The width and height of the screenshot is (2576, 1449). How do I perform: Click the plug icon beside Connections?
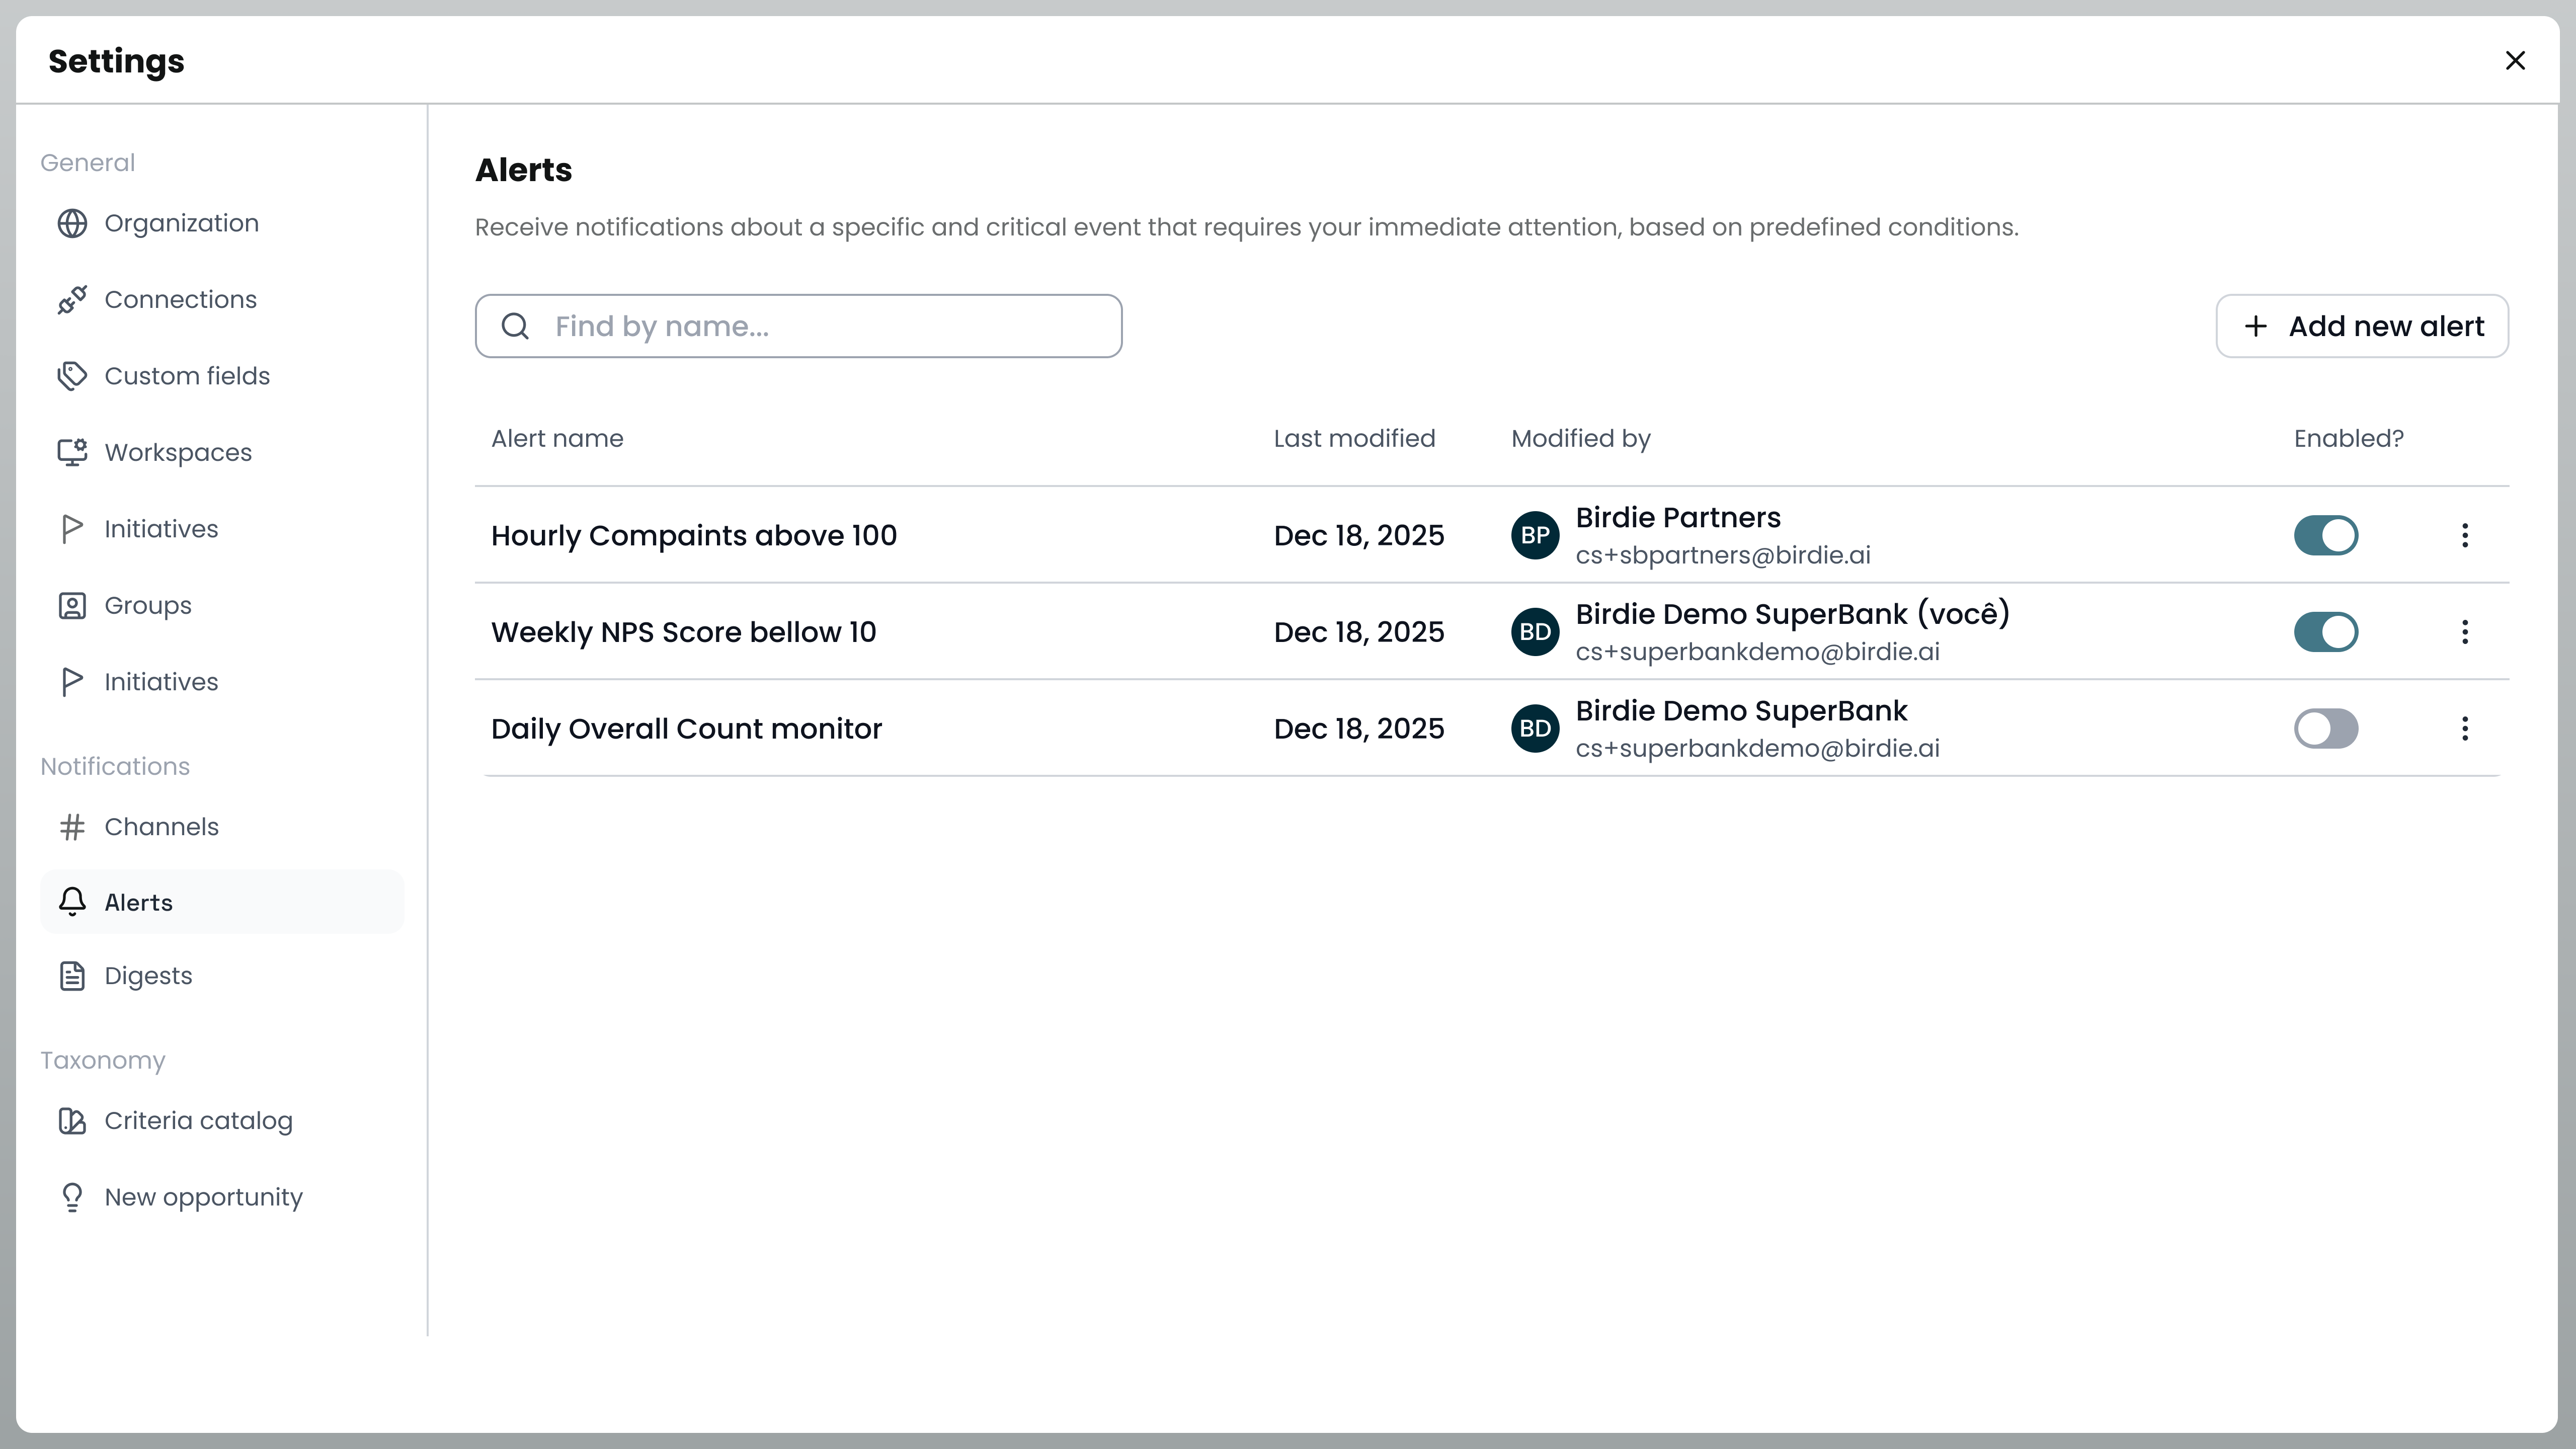pyautogui.click(x=72, y=300)
